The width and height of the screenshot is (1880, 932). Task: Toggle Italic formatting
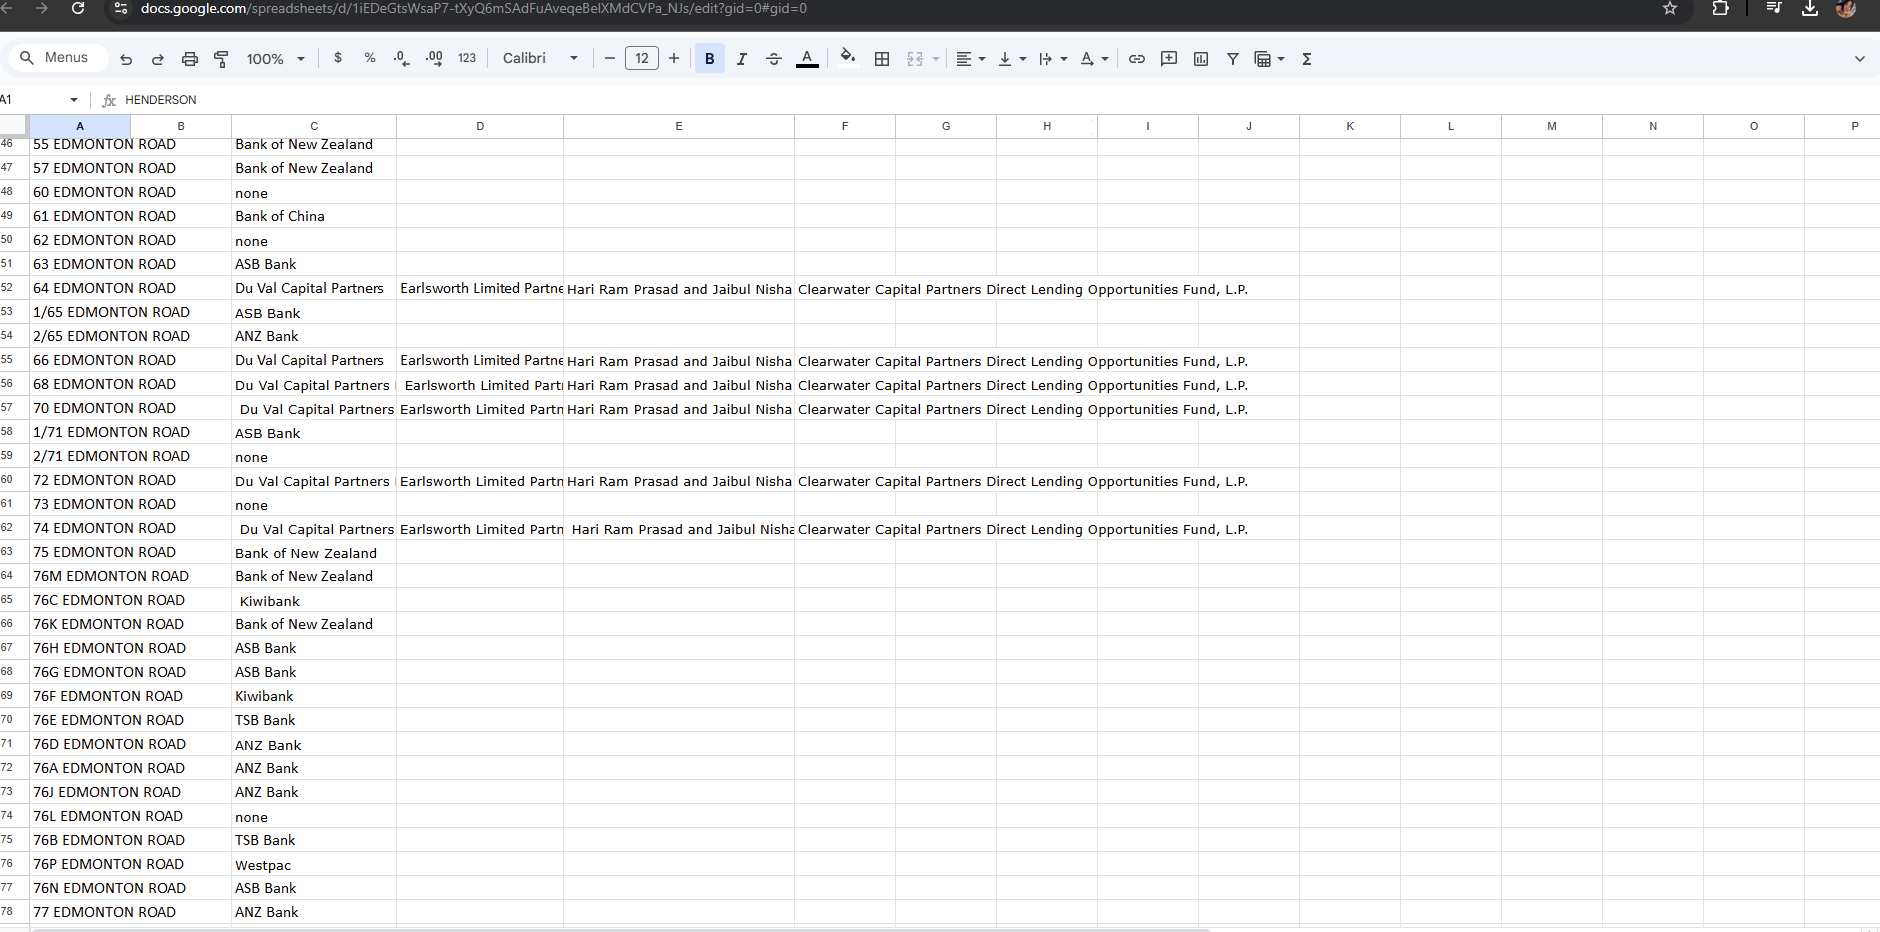(742, 59)
